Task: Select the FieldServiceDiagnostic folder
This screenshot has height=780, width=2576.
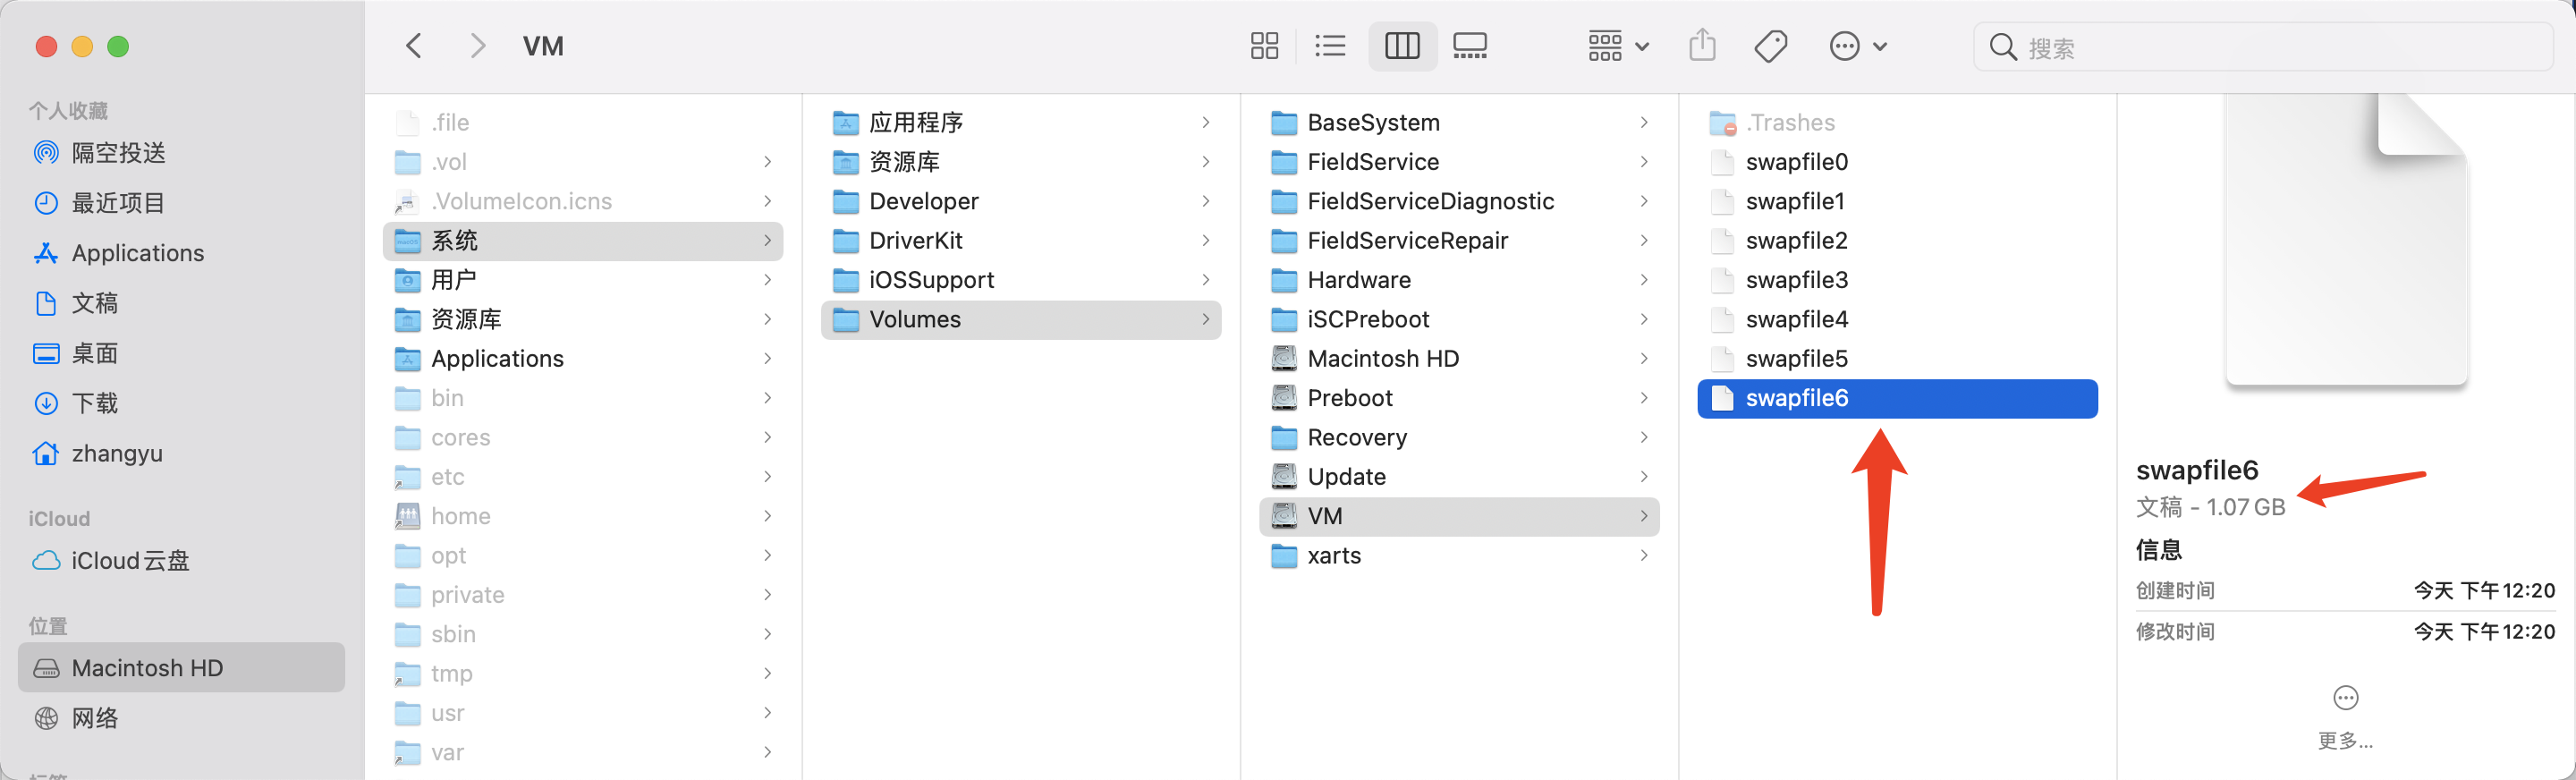Action: [1459, 201]
